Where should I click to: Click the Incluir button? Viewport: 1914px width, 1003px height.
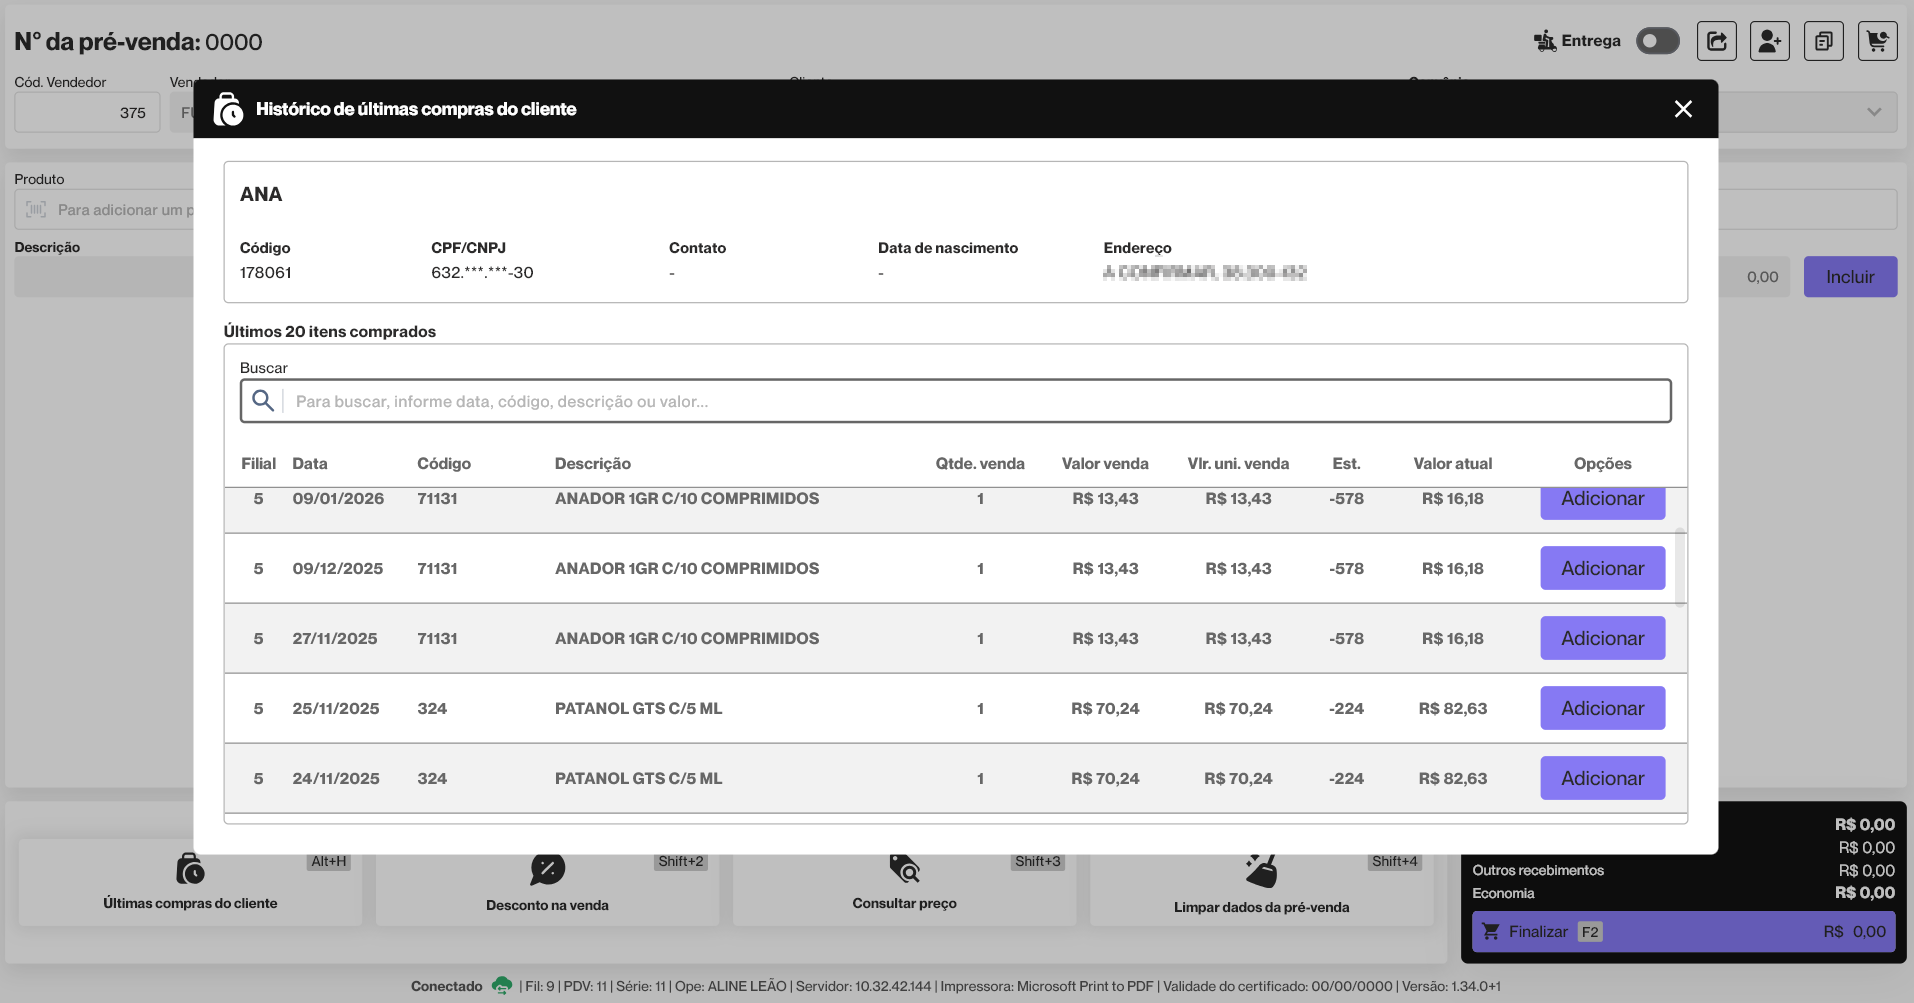pyautogui.click(x=1849, y=277)
